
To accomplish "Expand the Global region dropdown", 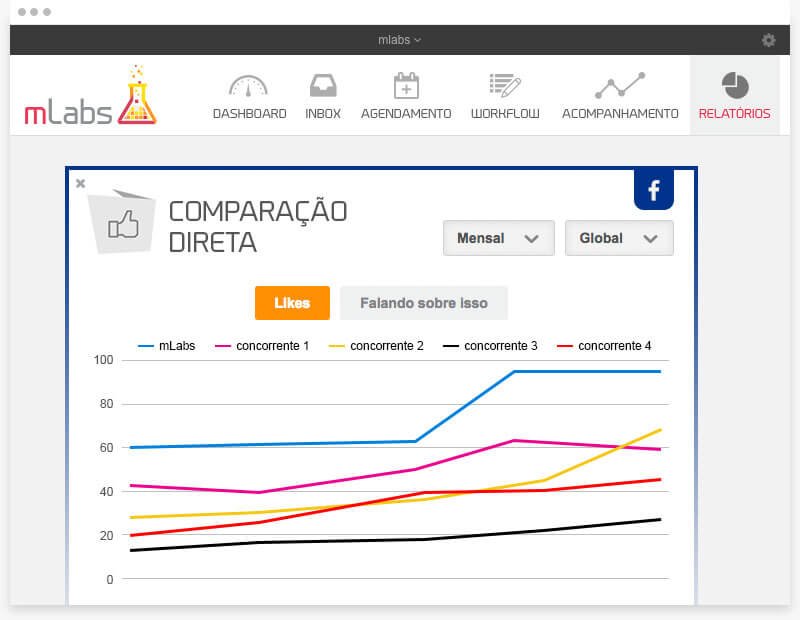I will pyautogui.click(x=619, y=238).
